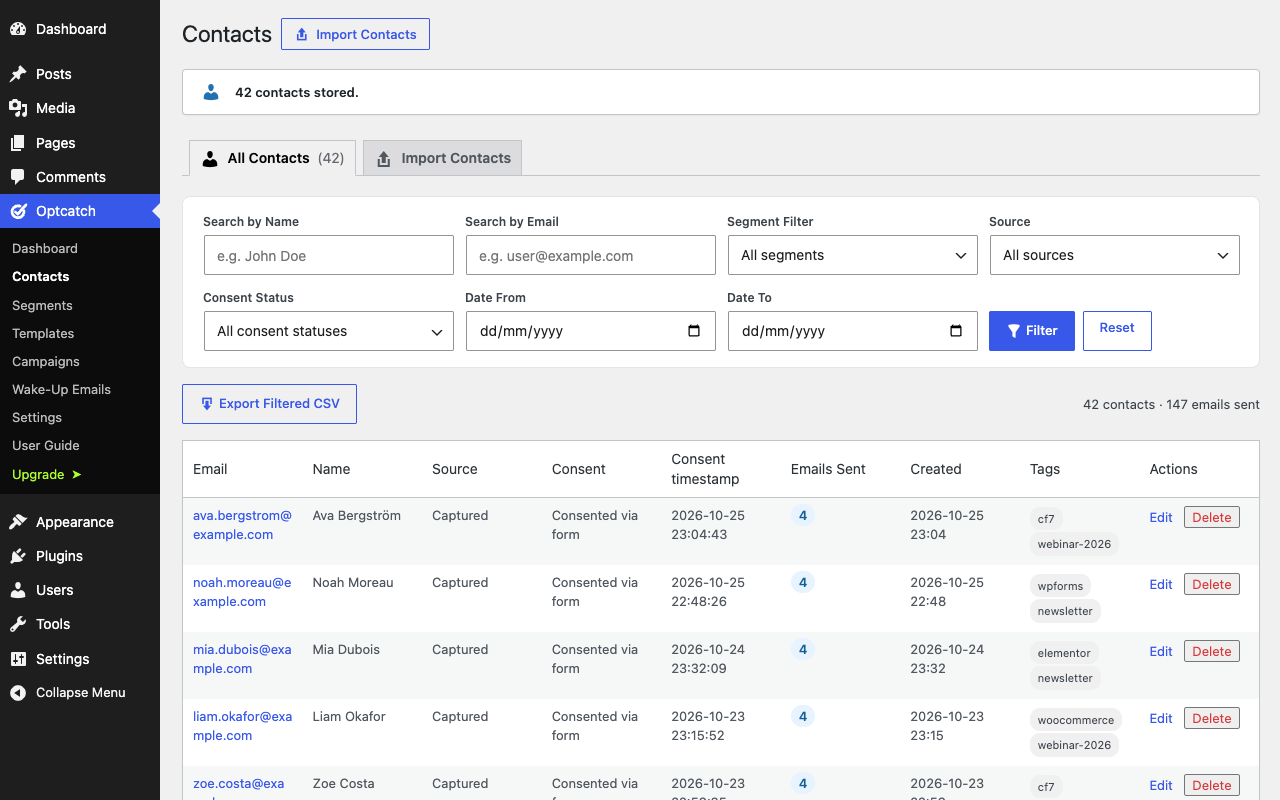Screen dimensions: 1280x800
Task: Click the Users person icon
Action: point(18,590)
